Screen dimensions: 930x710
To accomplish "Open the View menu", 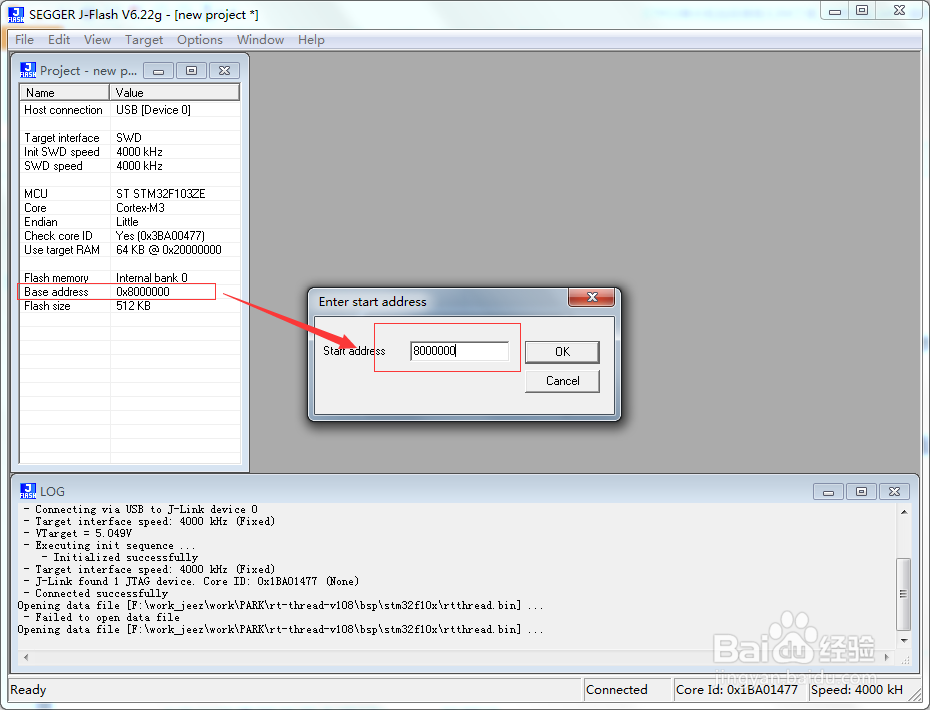I will (x=97, y=40).
